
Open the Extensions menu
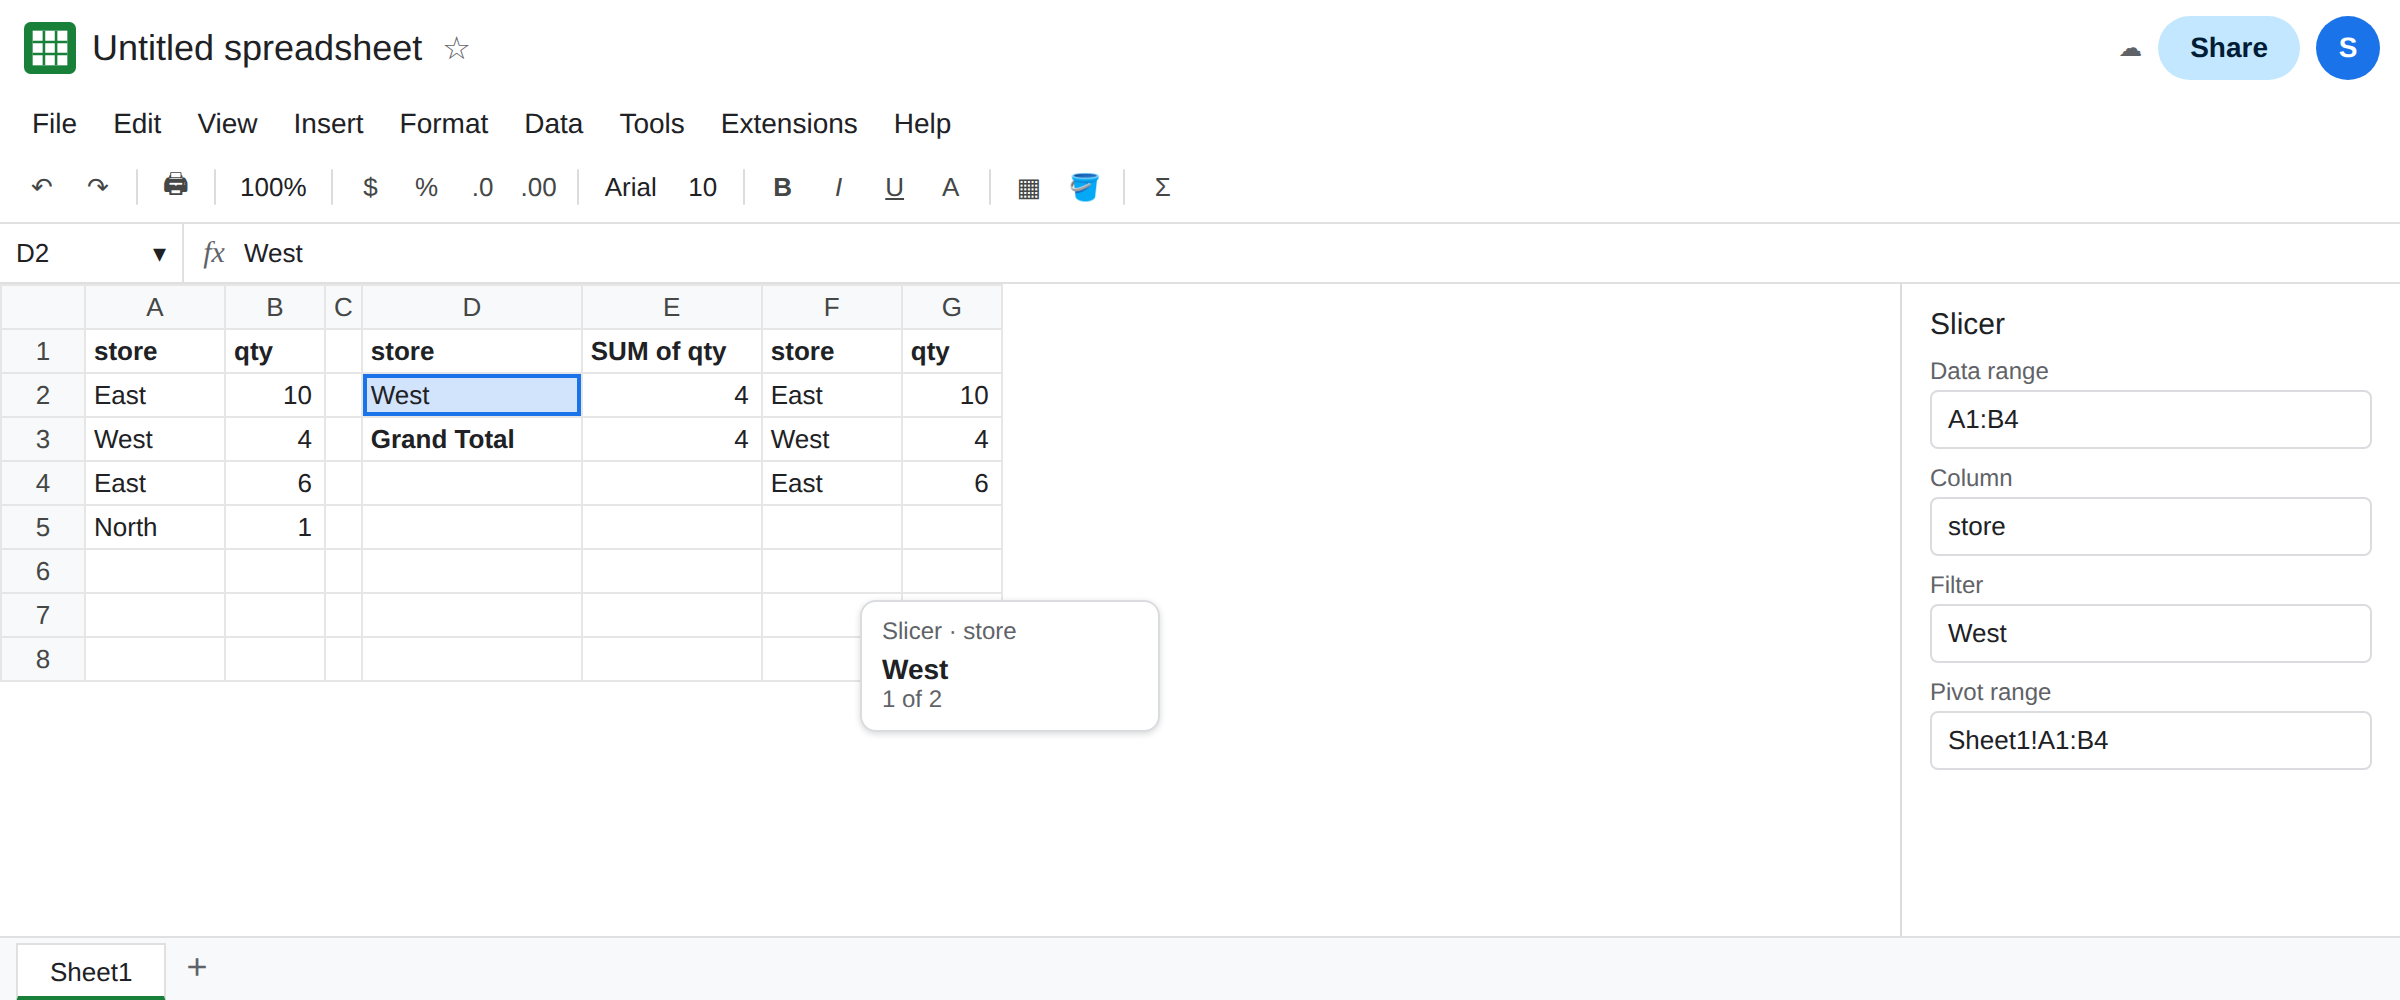[789, 123]
